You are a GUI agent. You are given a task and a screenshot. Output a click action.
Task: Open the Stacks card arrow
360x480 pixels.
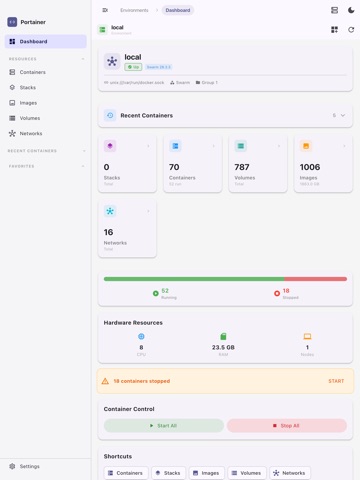148,146
